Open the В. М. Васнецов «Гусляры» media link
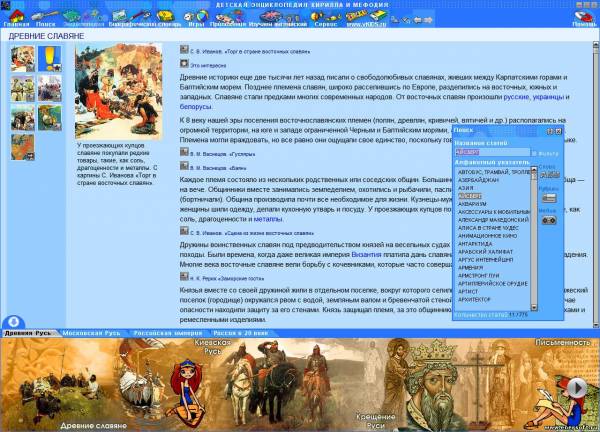Viewport: 600px width, 432px height. click(x=217, y=154)
